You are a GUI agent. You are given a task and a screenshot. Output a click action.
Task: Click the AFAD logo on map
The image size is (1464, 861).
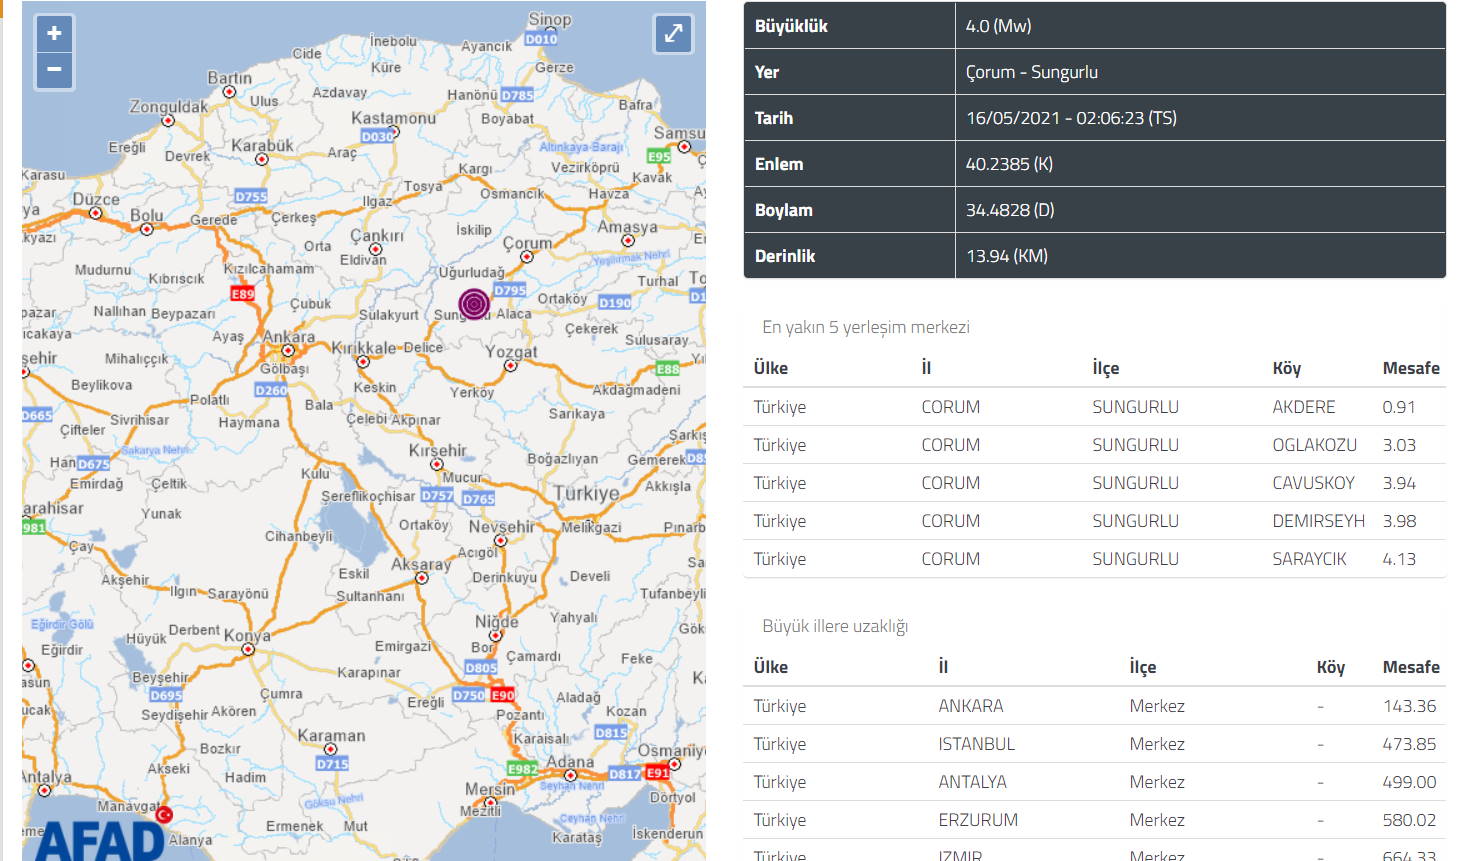pos(100,840)
